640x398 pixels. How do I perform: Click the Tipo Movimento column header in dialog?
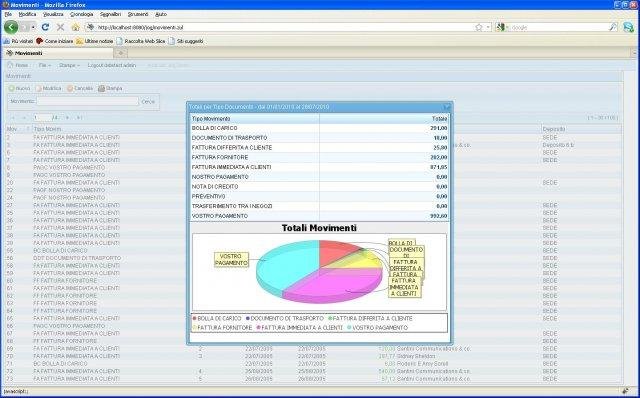(x=255, y=119)
